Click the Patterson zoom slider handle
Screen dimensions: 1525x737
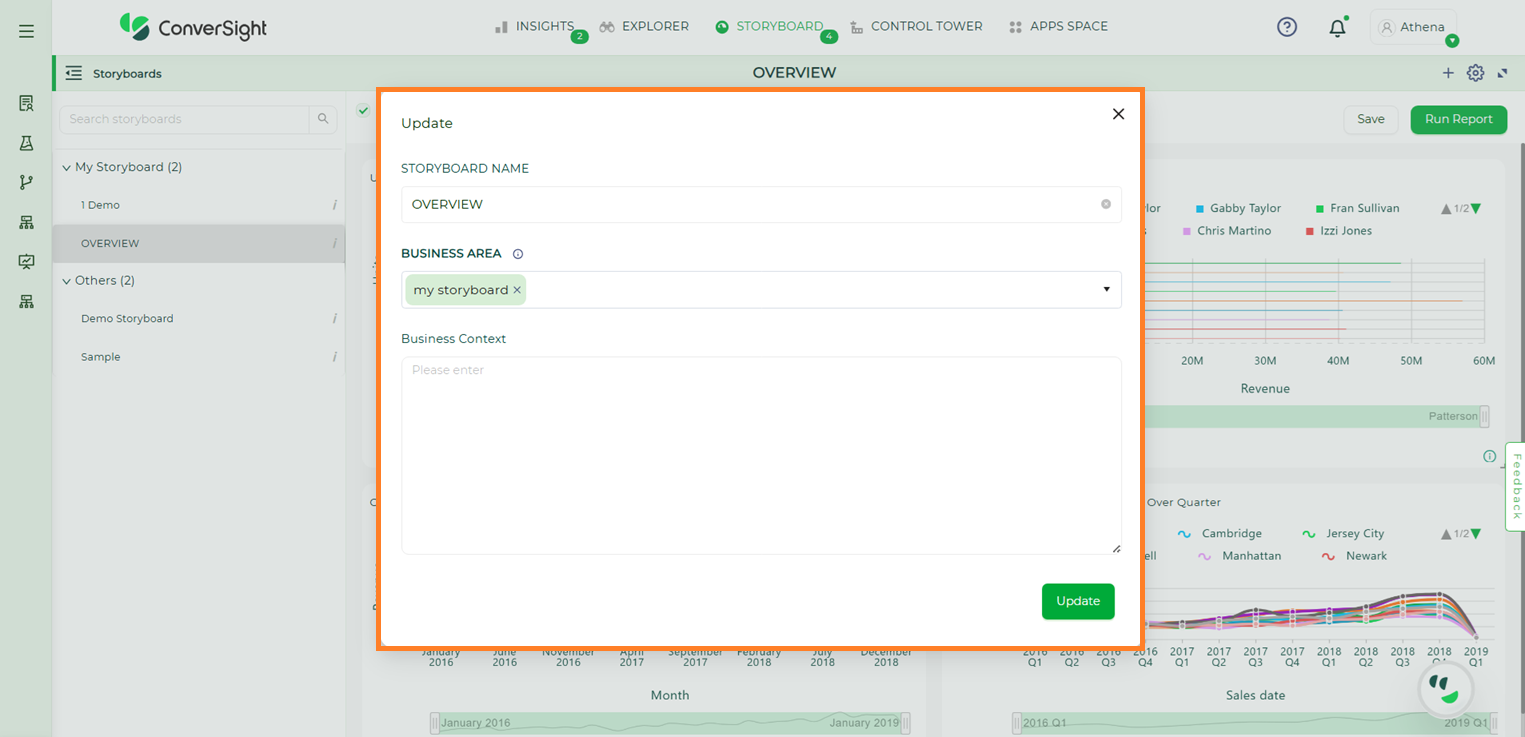click(1484, 416)
